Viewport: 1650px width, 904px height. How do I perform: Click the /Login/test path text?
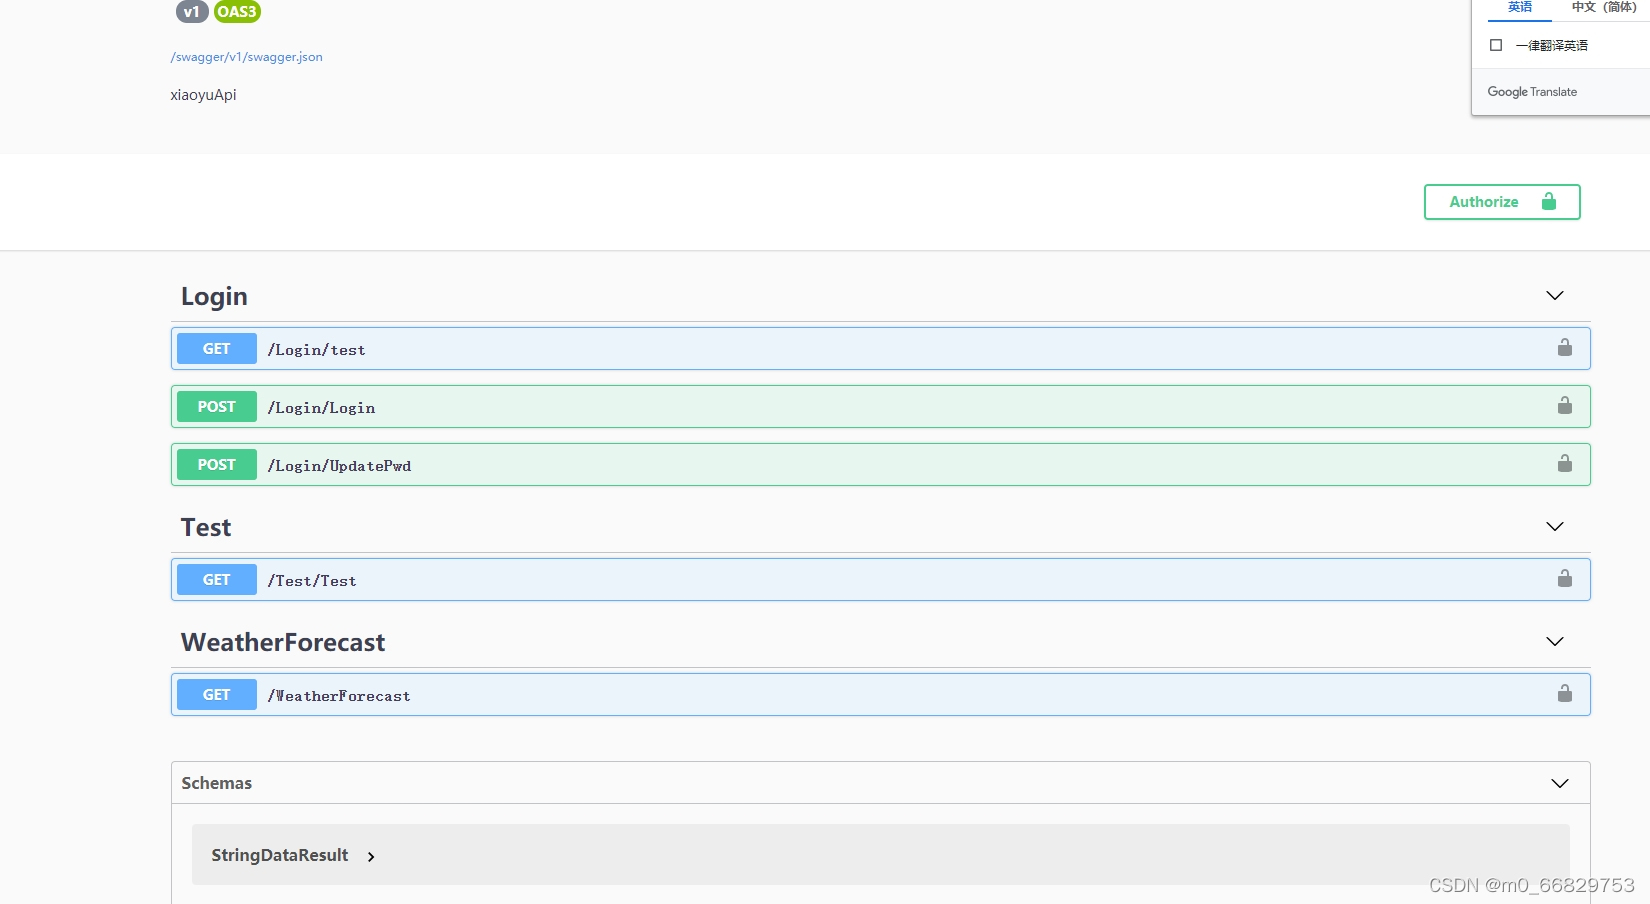click(317, 350)
